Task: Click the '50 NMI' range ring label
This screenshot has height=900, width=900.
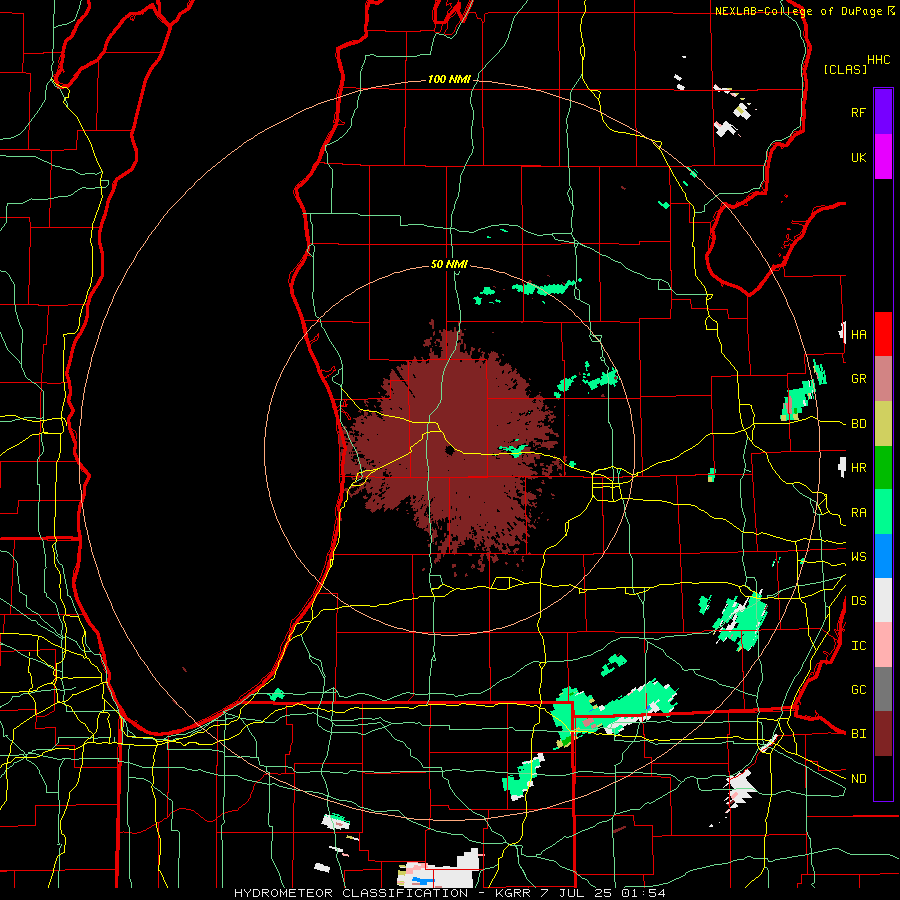Action: 449,264
